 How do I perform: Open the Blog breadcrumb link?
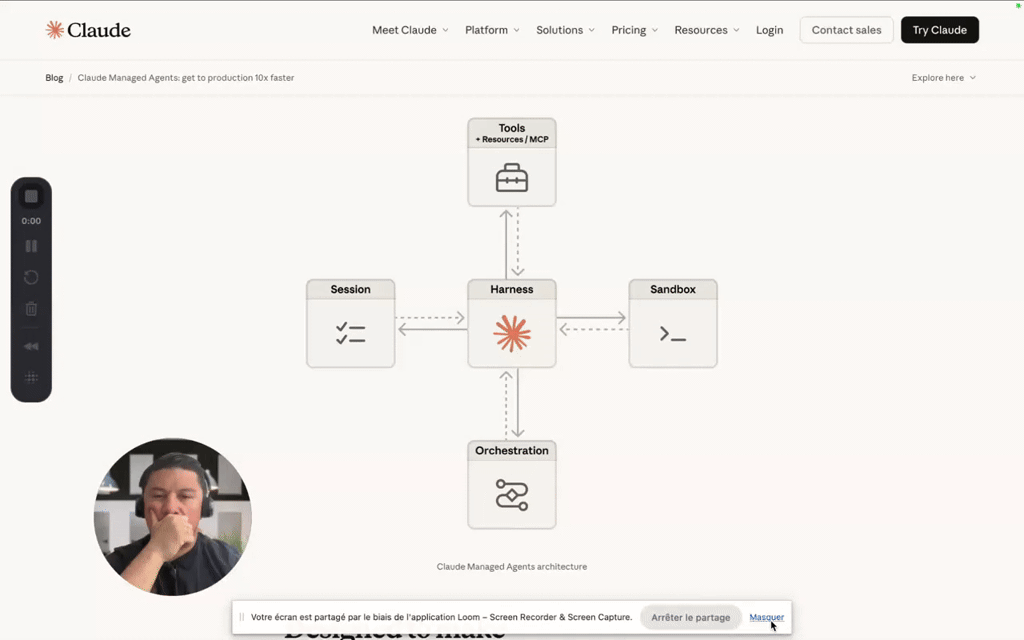tap(54, 78)
